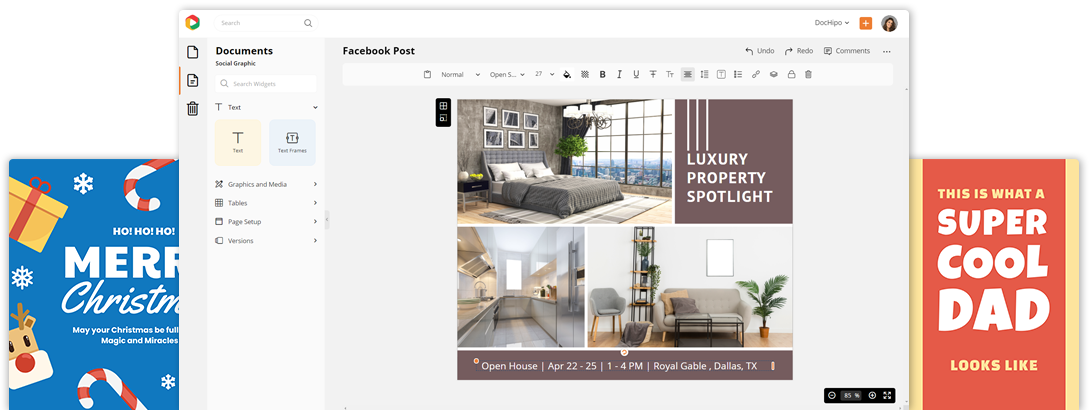Delete element with toolbar trash icon
This screenshot has height=410, width=1089.
coord(808,74)
